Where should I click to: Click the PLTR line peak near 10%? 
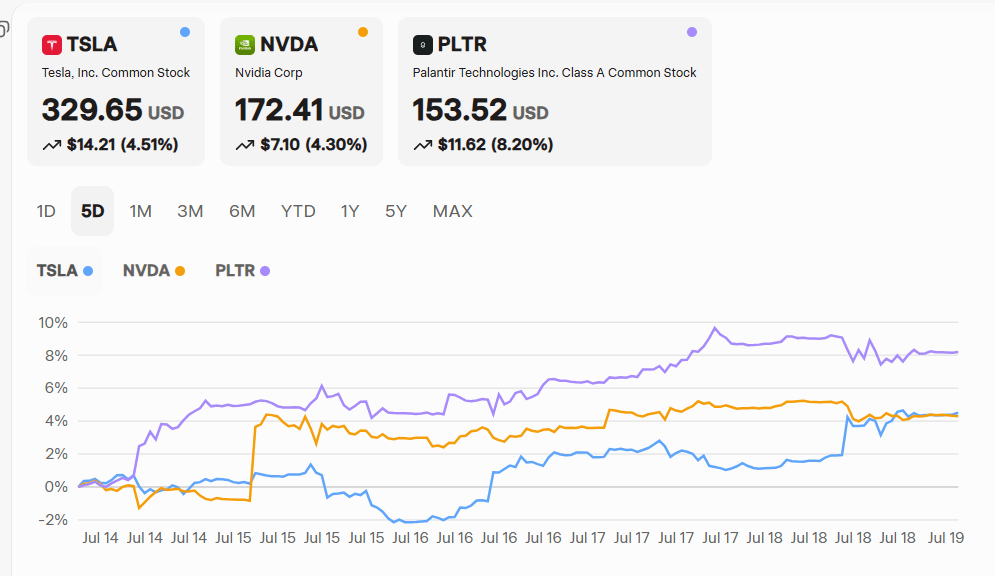[x=715, y=328]
